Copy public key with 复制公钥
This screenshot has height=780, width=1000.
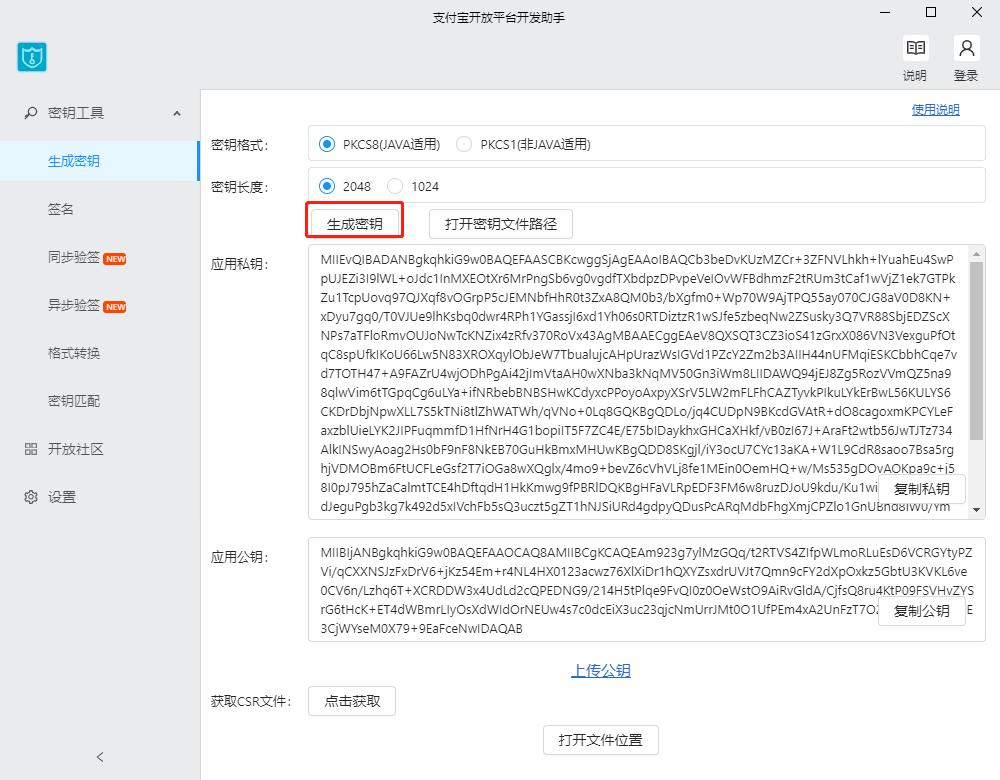click(922, 611)
